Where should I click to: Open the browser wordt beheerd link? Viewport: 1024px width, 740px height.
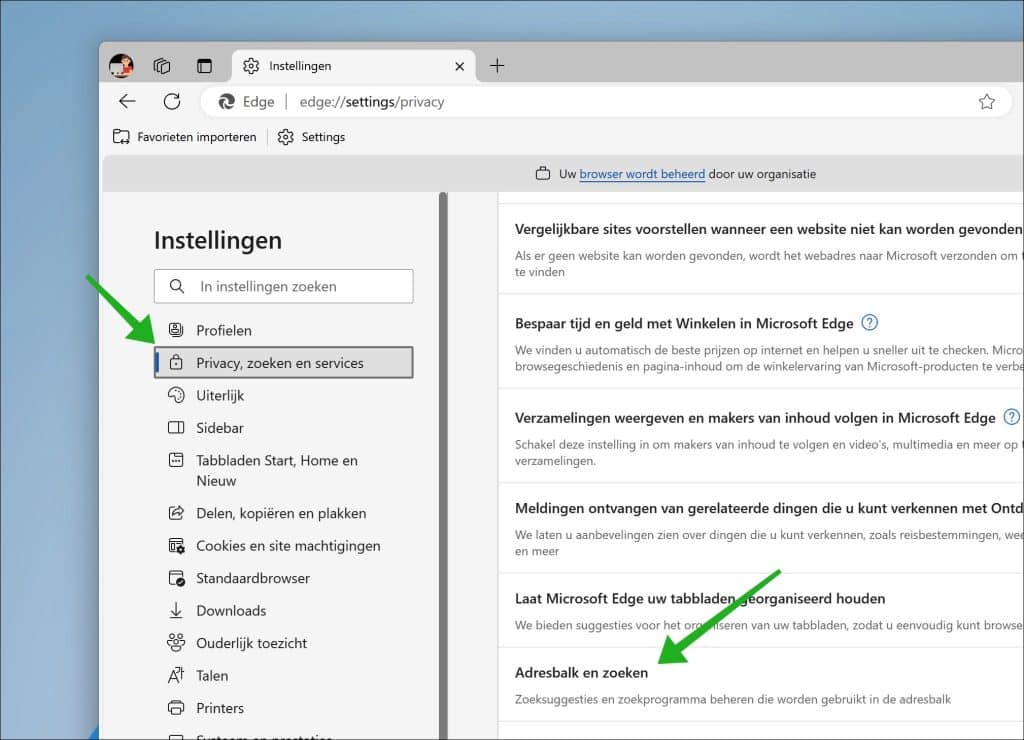pyautogui.click(x=642, y=174)
